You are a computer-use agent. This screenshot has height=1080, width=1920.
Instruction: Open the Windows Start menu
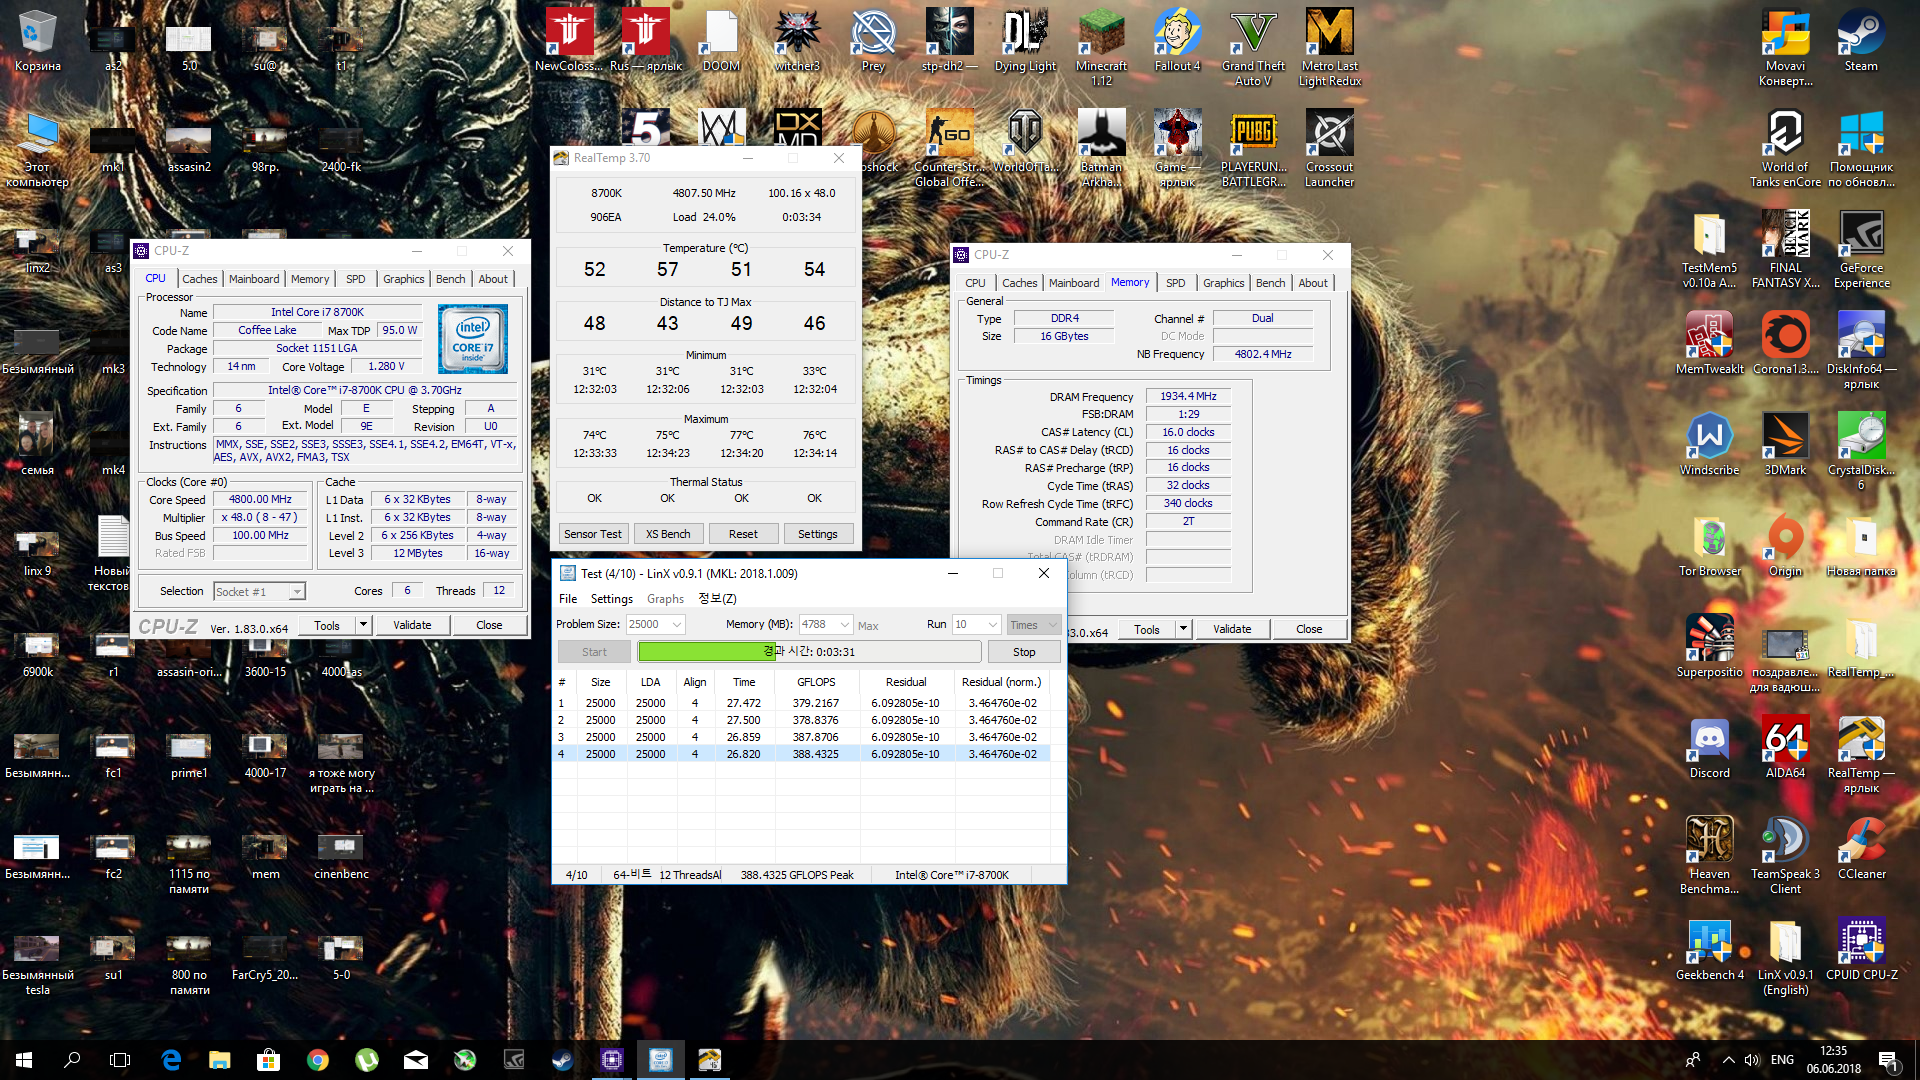24,1060
